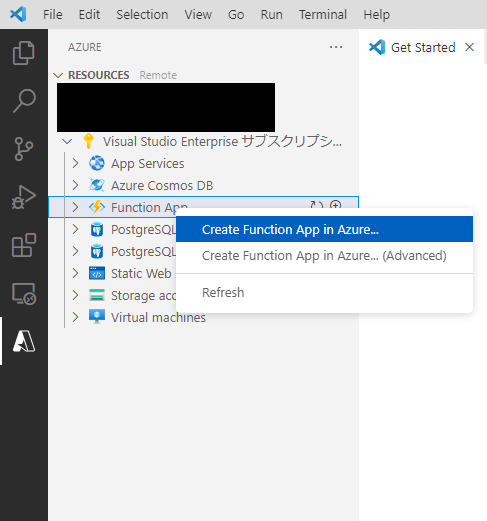Image resolution: width=487 pixels, height=521 pixels.
Task: Click the Remote label next to RESOURCES
Action: 158,75
